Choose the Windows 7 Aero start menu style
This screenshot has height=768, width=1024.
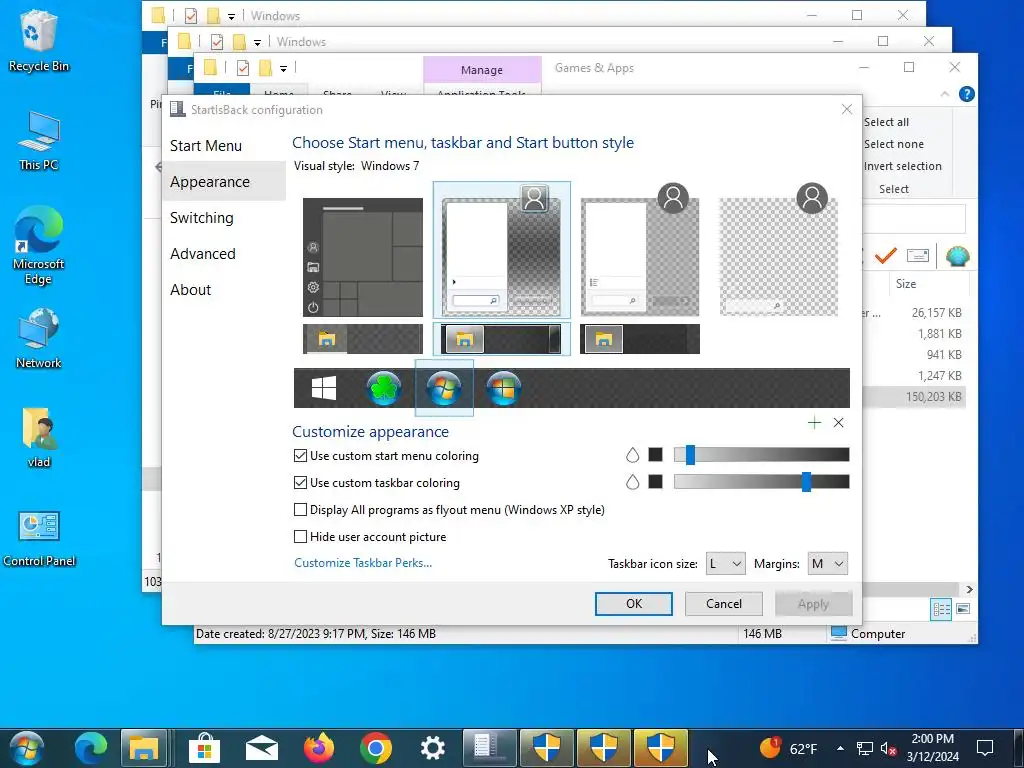(502, 250)
